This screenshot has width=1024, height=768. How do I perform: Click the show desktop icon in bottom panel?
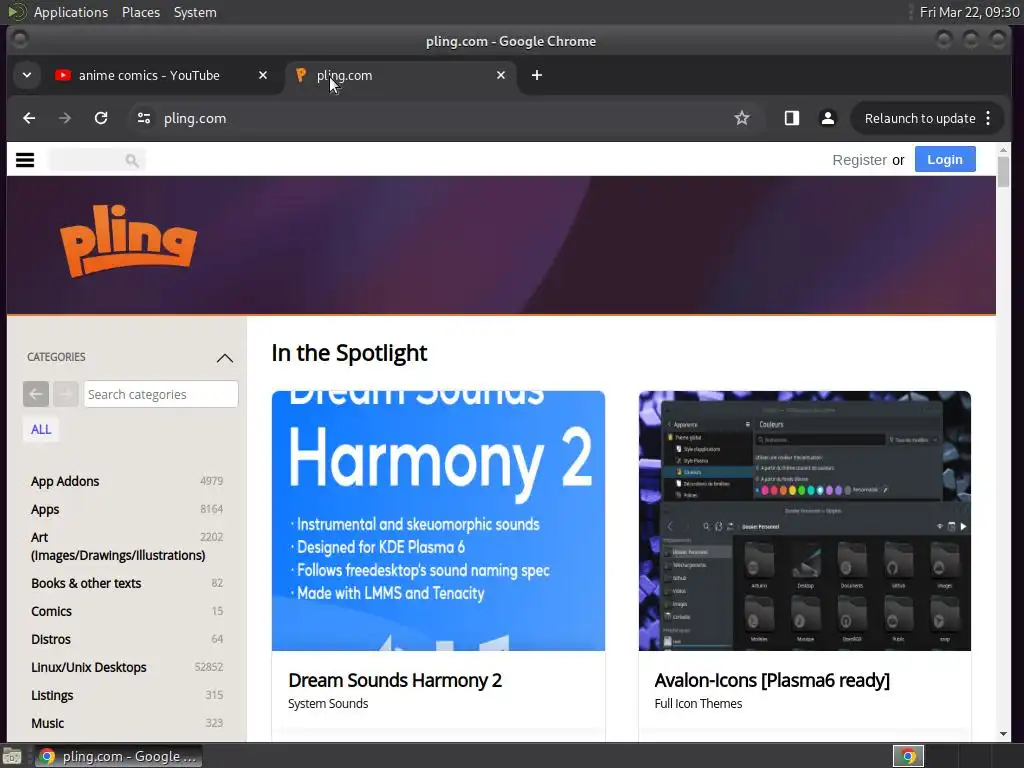[x=12, y=756]
